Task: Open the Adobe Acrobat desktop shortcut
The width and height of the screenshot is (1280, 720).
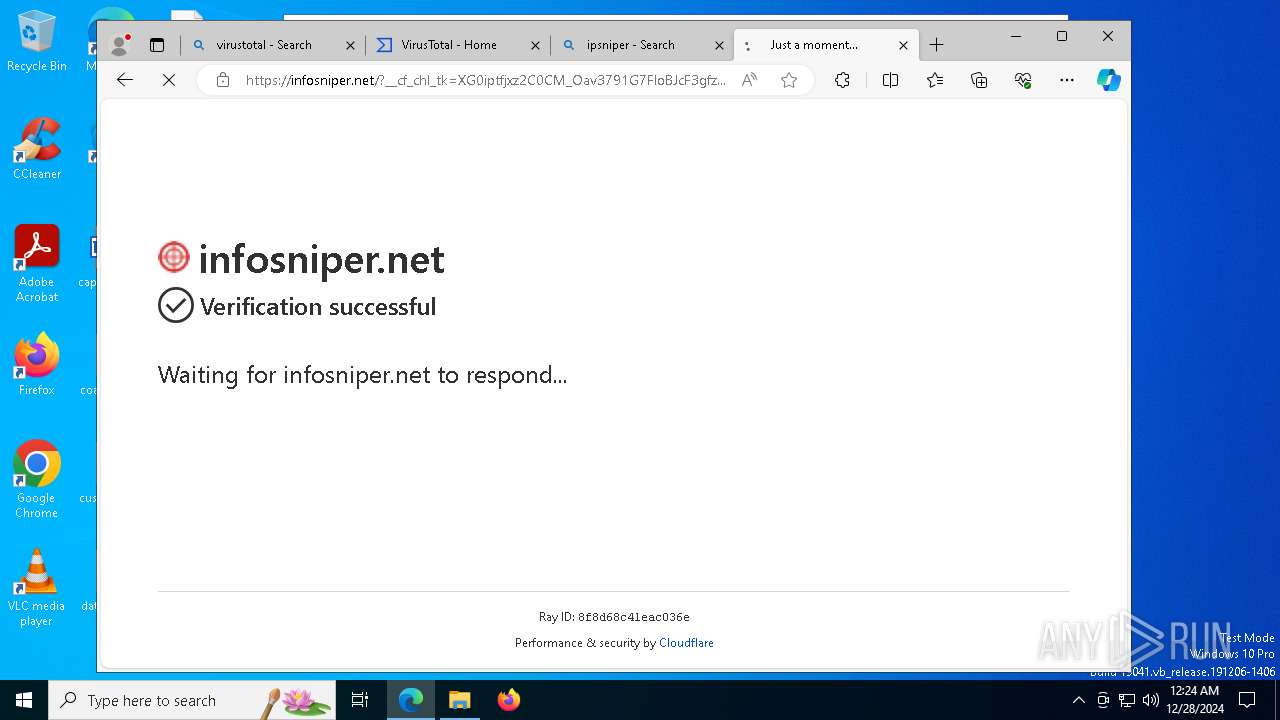Action: click(37, 264)
